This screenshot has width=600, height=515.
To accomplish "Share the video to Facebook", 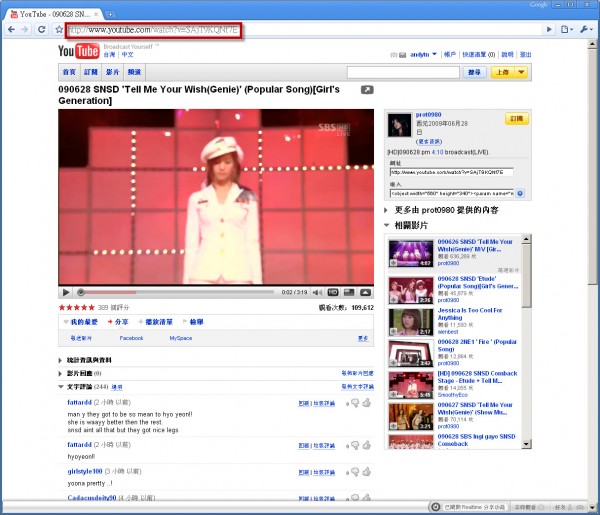I will [131, 338].
